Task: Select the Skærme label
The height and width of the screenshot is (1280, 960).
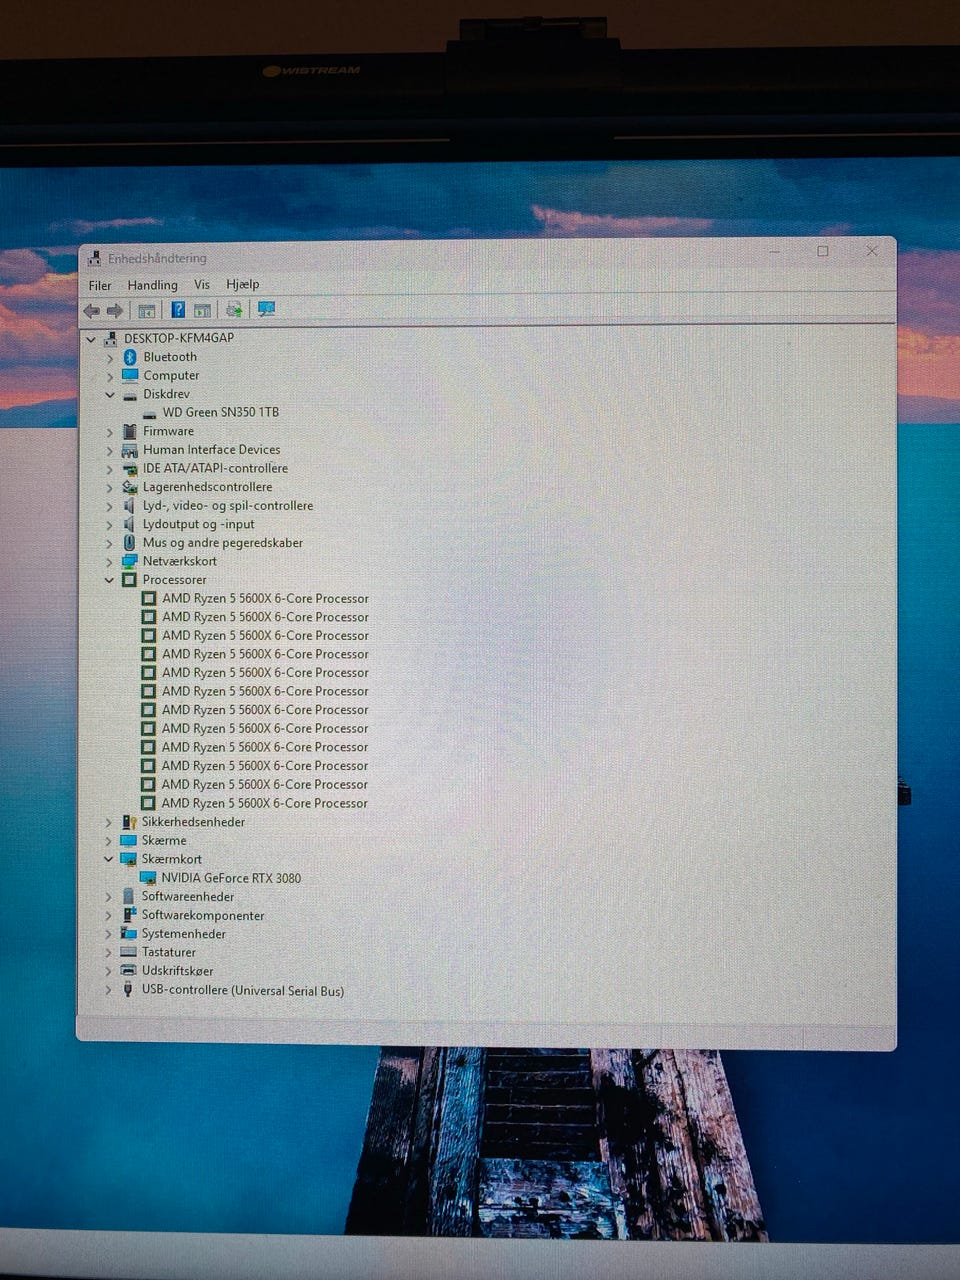Action: point(164,840)
